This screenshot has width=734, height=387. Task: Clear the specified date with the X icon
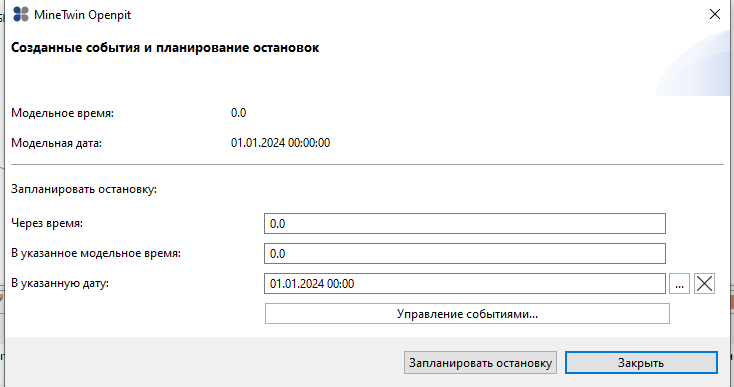click(704, 284)
